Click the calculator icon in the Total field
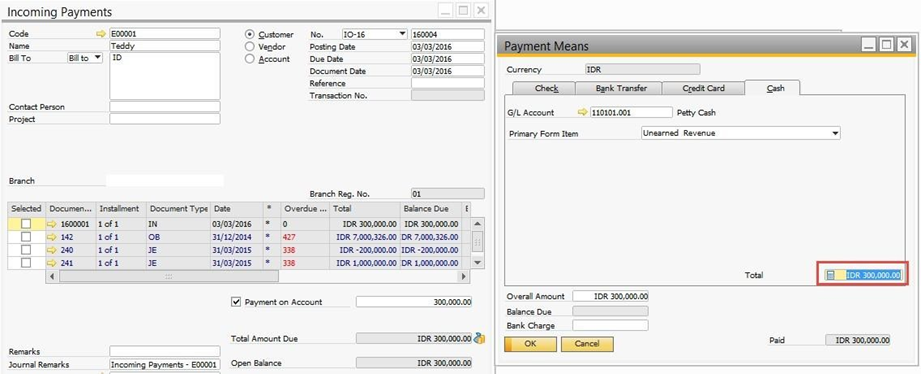The height and width of the screenshot is (374, 921). point(831,275)
